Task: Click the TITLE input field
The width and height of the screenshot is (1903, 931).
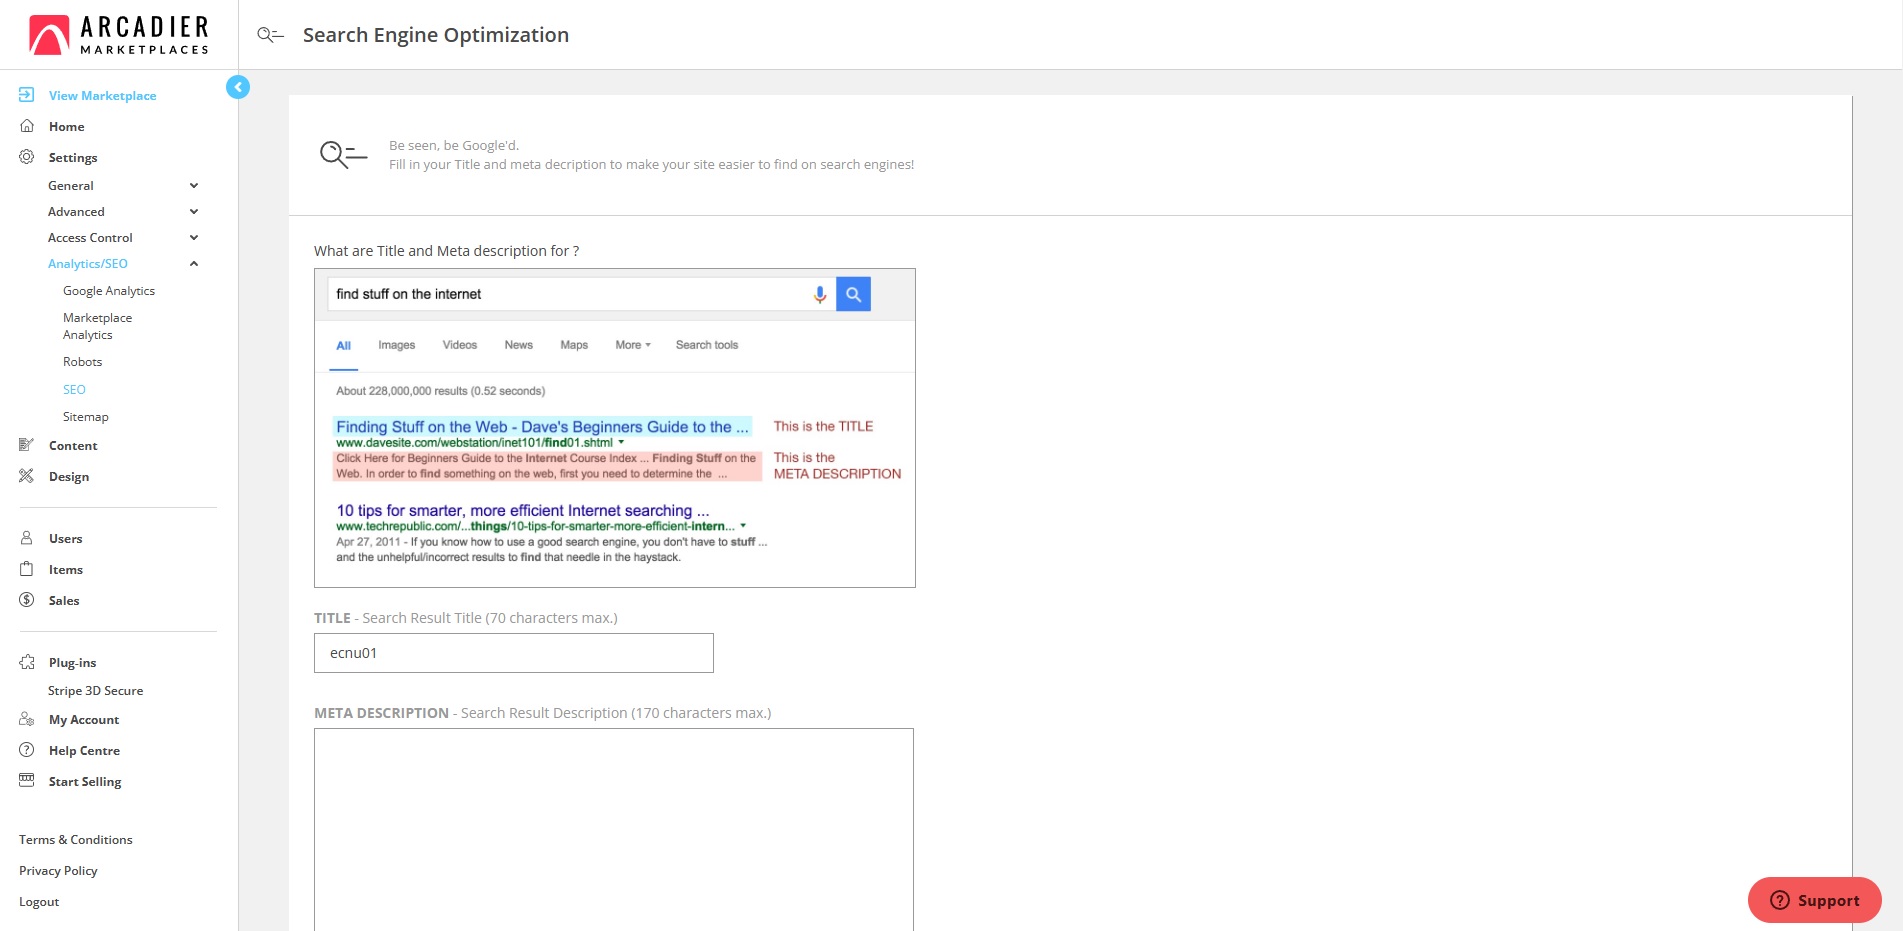Action: coord(514,653)
